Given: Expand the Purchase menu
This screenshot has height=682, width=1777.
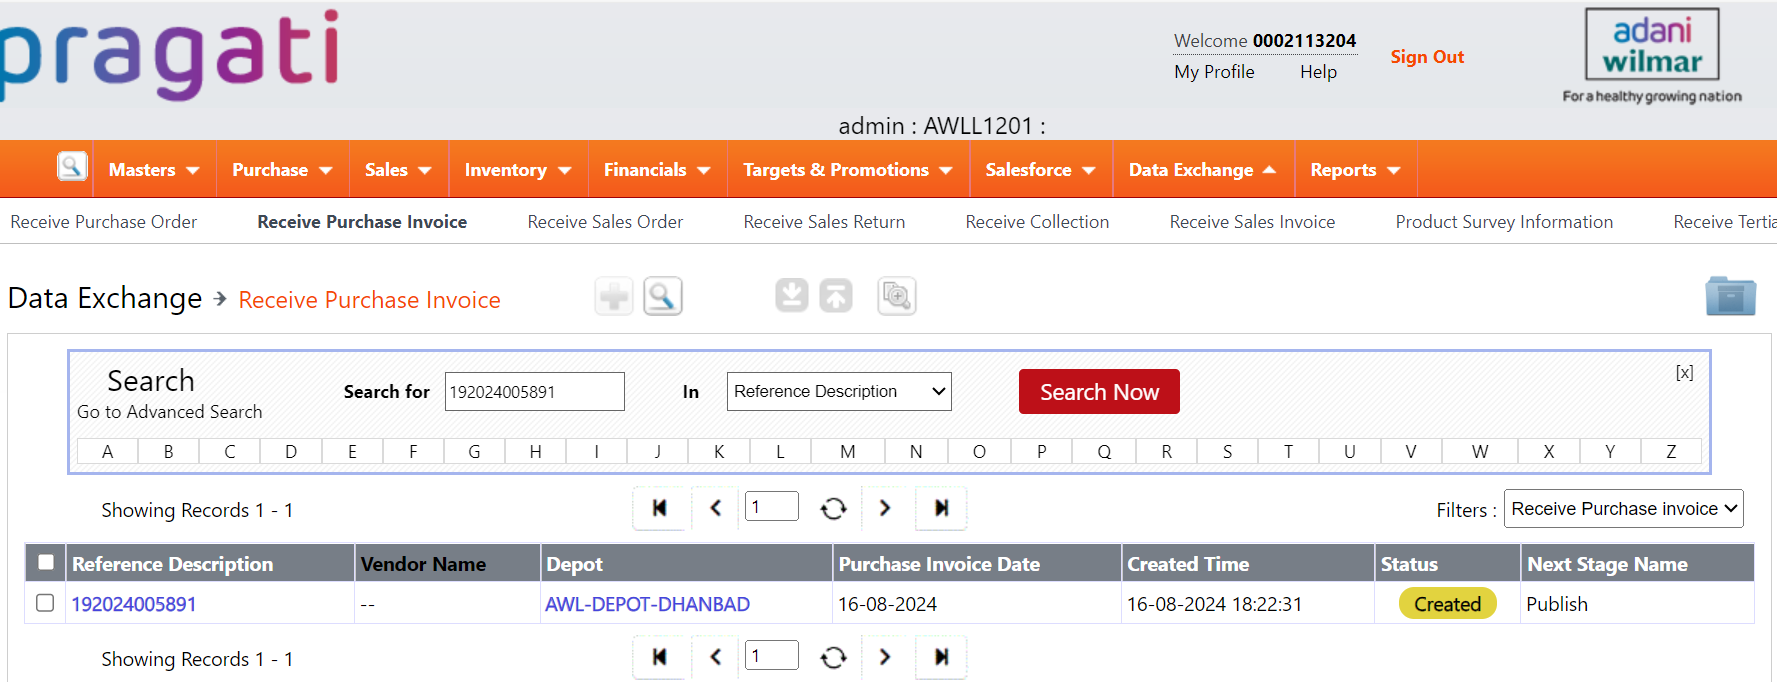Looking at the screenshot, I should click(282, 170).
